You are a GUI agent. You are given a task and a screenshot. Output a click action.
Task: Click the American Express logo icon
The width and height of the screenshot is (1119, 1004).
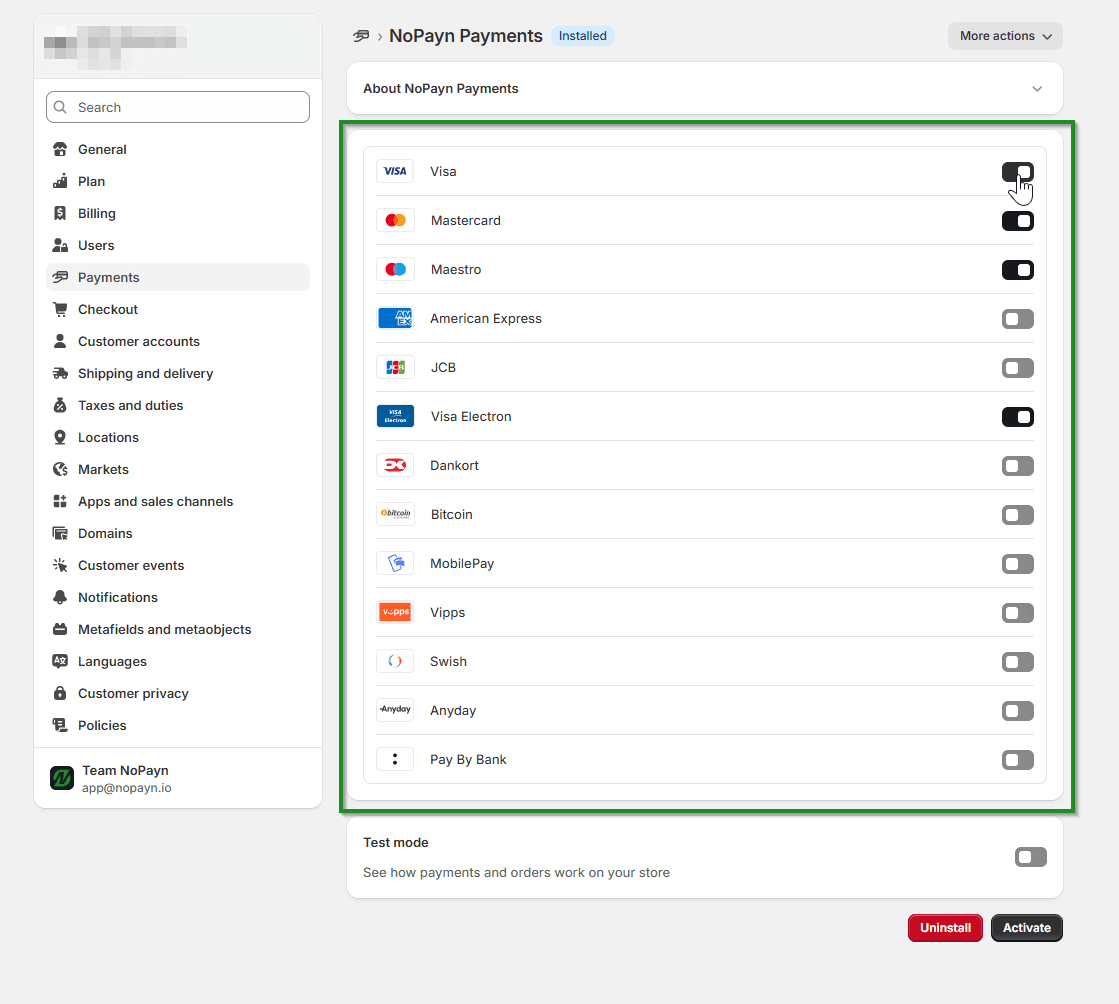pyautogui.click(x=395, y=317)
